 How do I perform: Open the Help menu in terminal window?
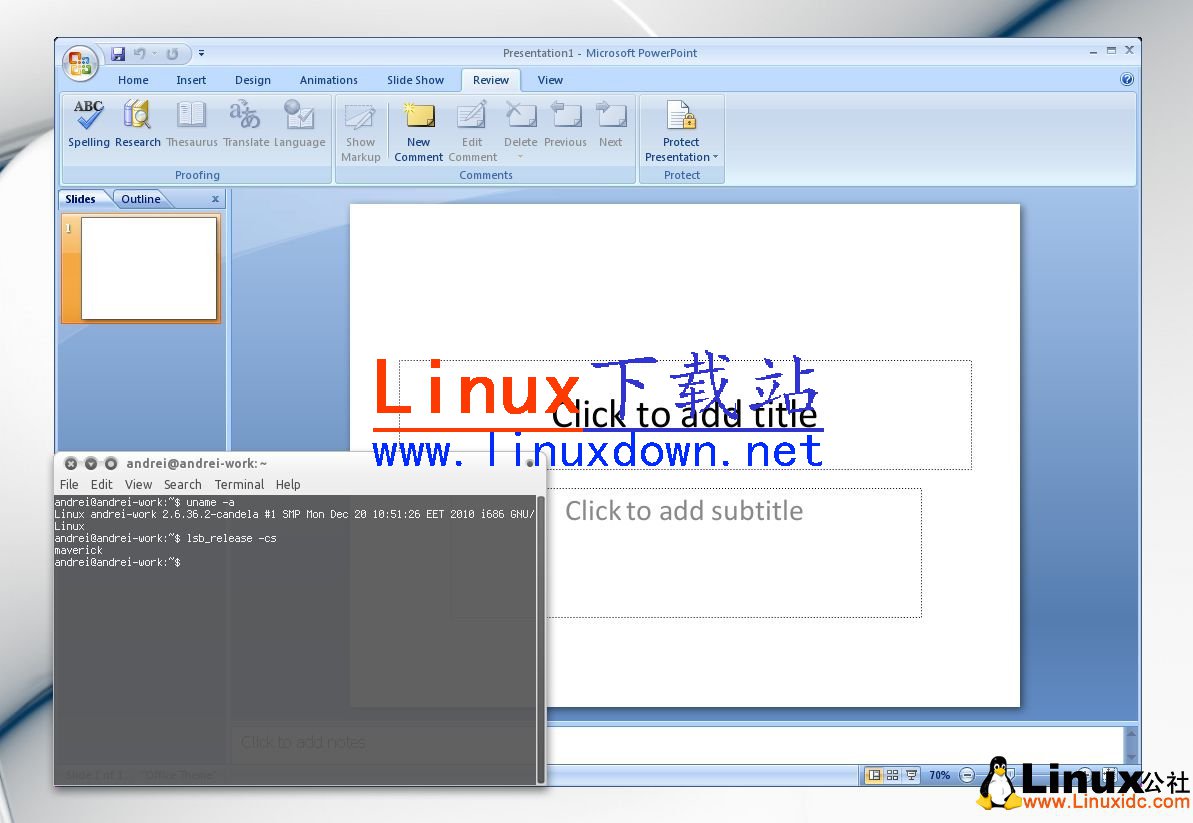288,485
